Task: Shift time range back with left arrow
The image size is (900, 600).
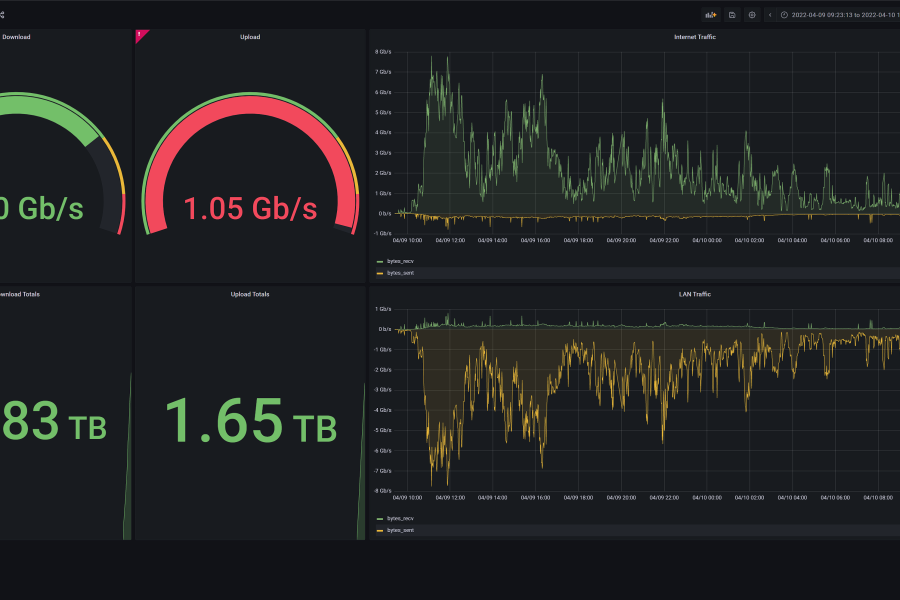Action: [770, 15]
